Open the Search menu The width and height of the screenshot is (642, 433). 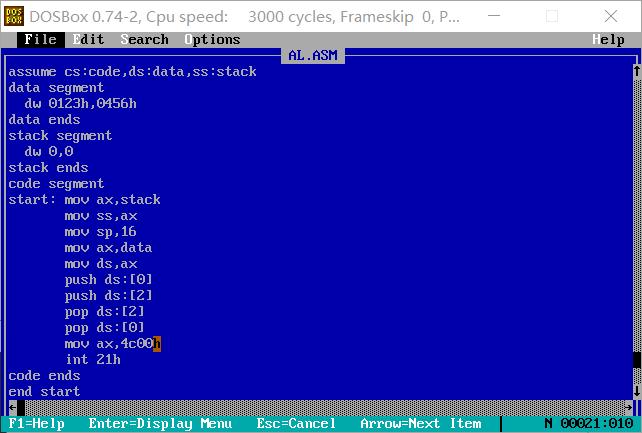[145, 39]
